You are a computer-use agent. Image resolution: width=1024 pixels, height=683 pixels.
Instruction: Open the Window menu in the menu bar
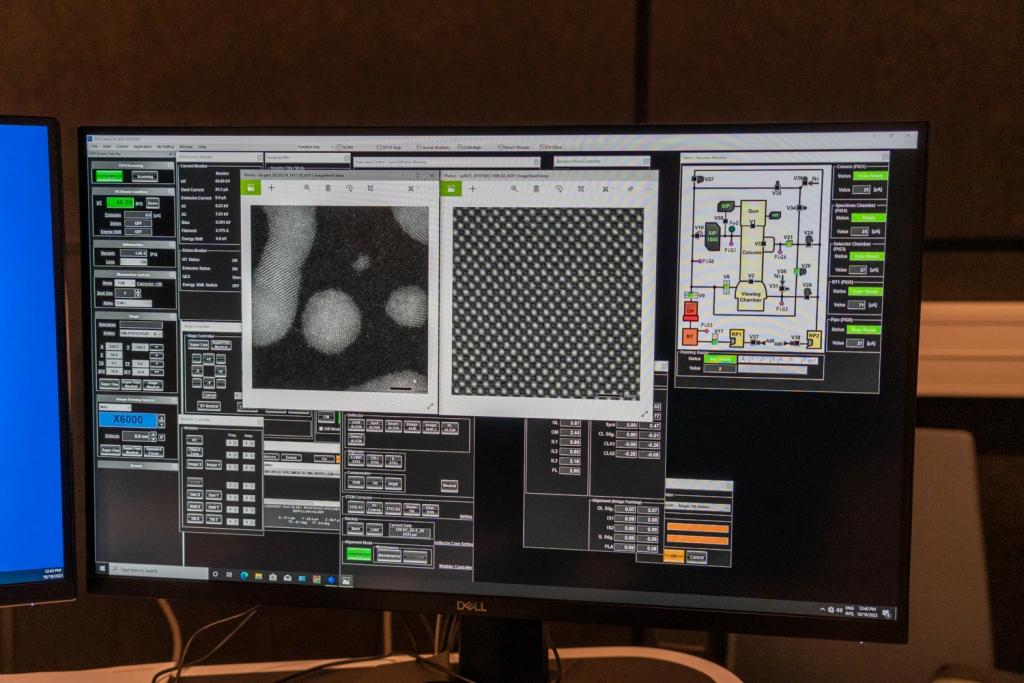[x=186, y=147]
